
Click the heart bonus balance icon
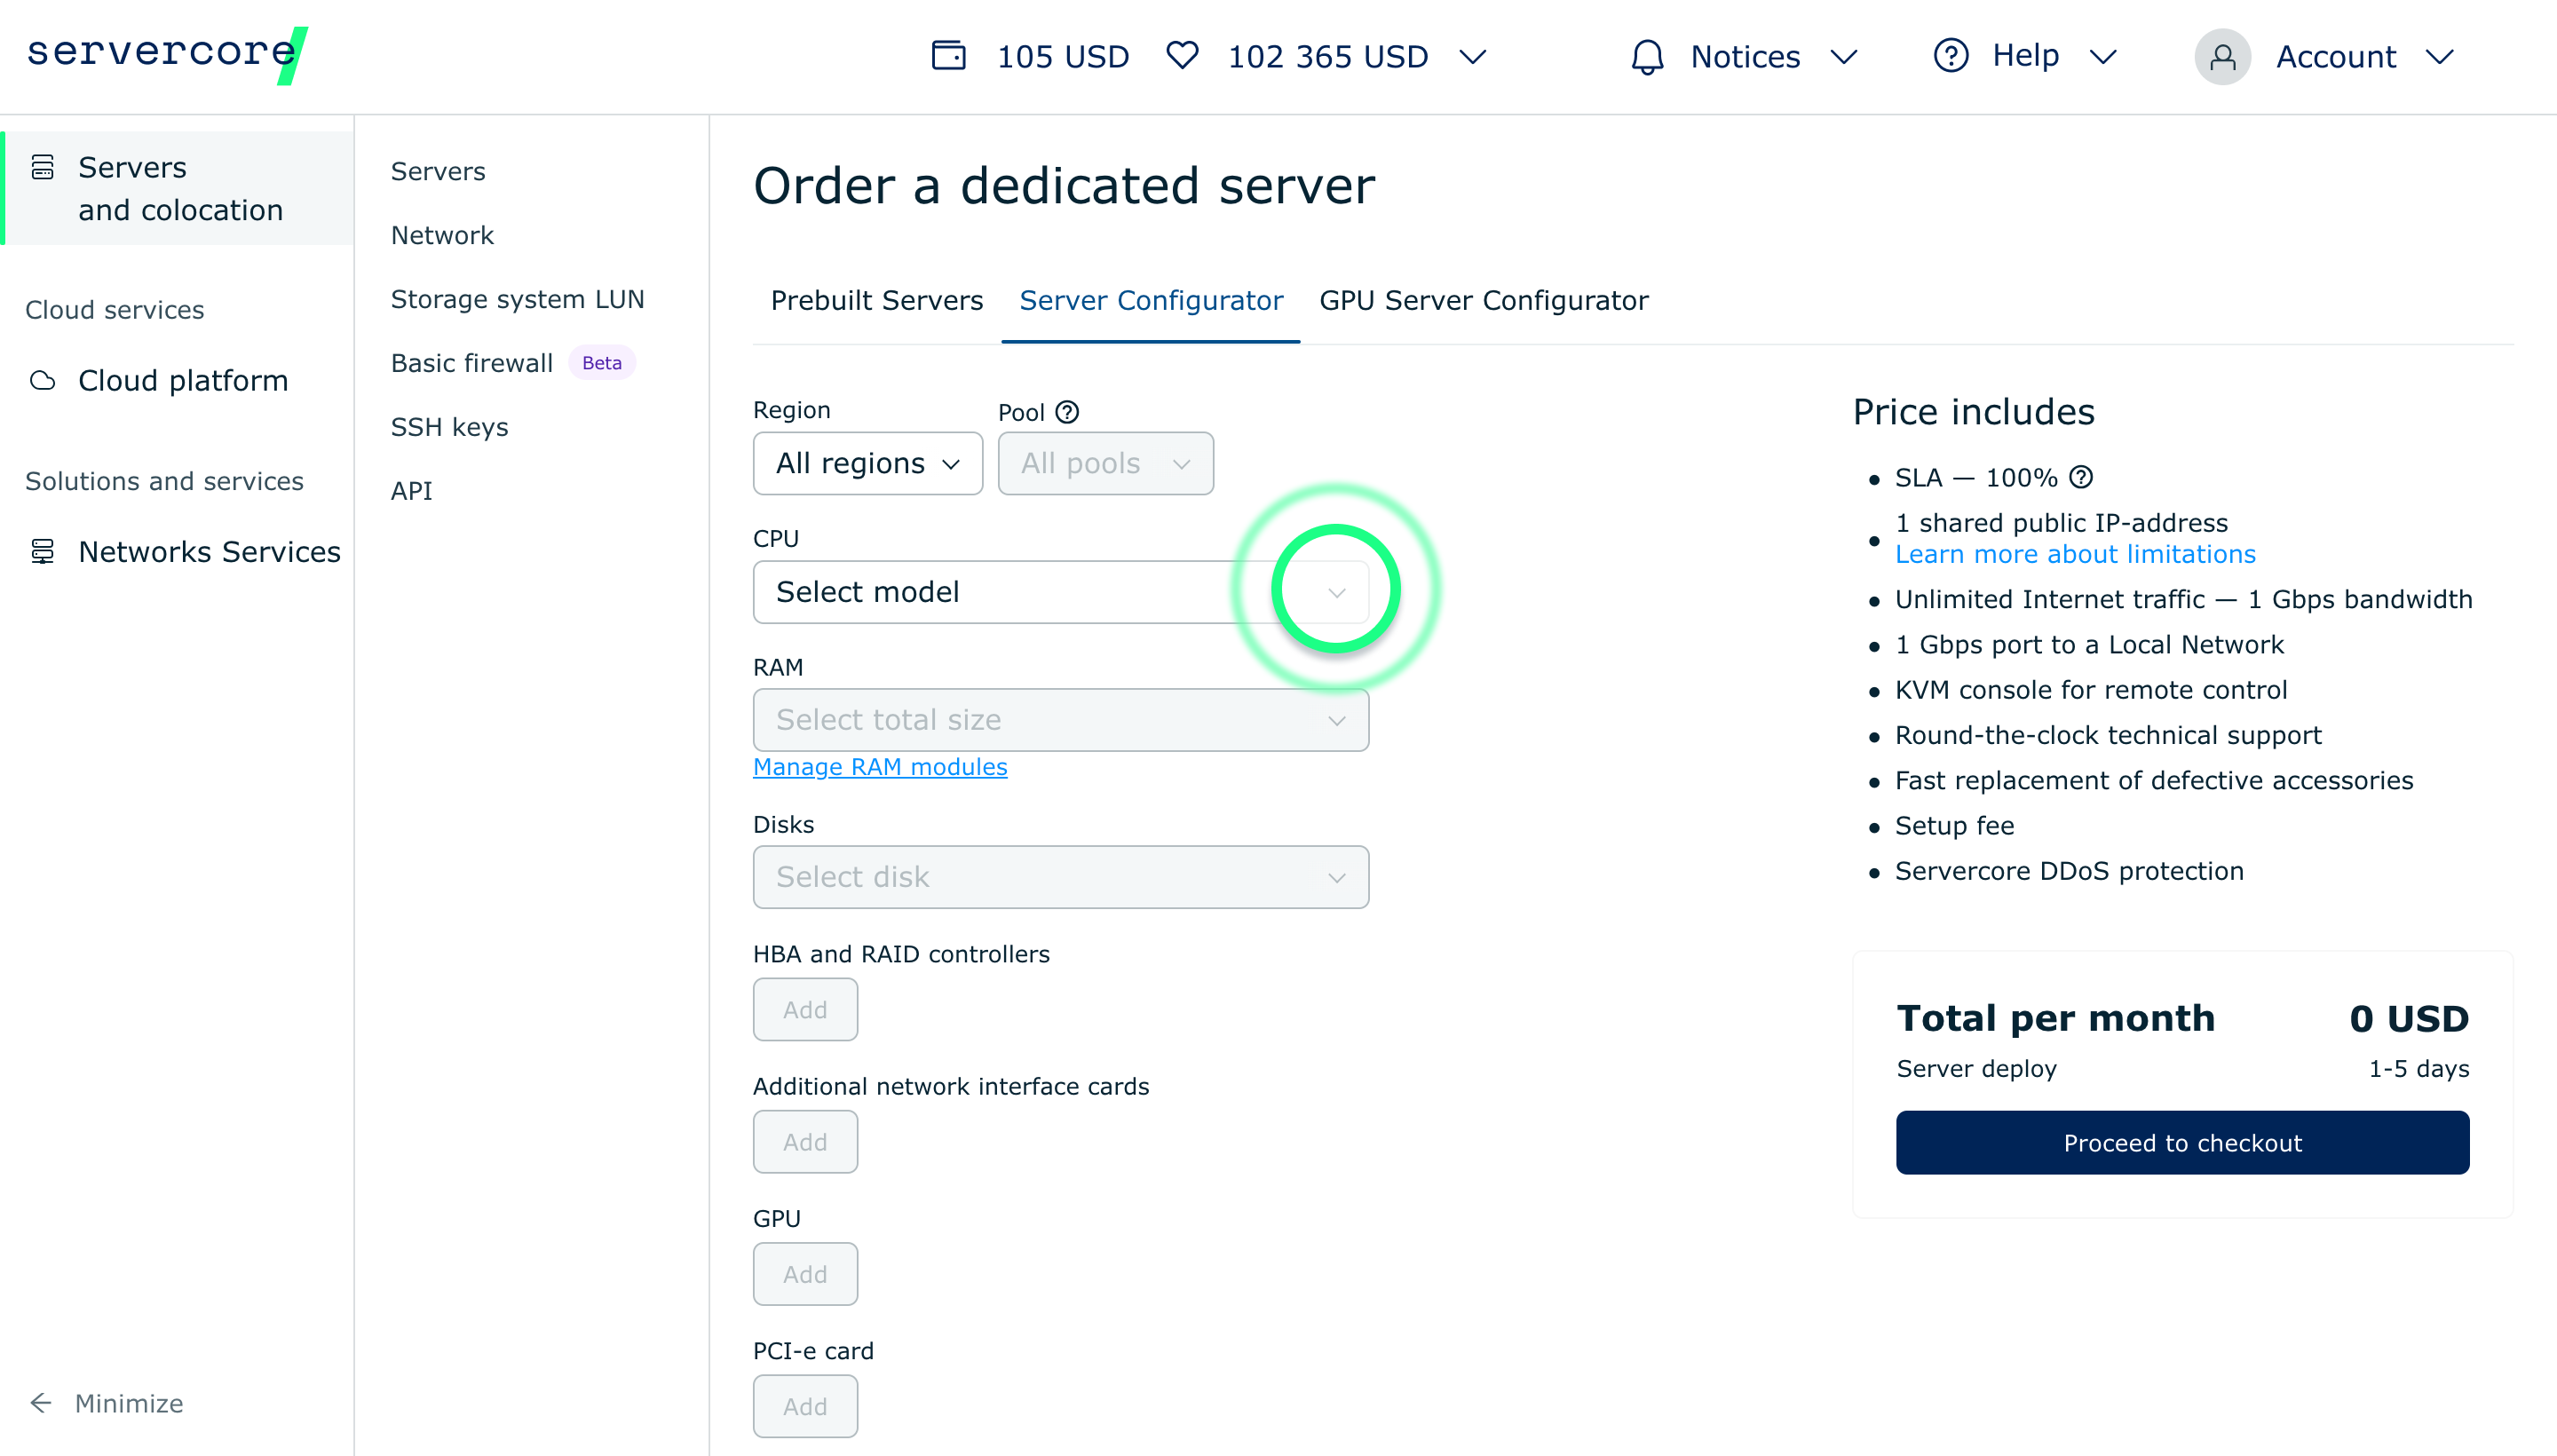1182,55
